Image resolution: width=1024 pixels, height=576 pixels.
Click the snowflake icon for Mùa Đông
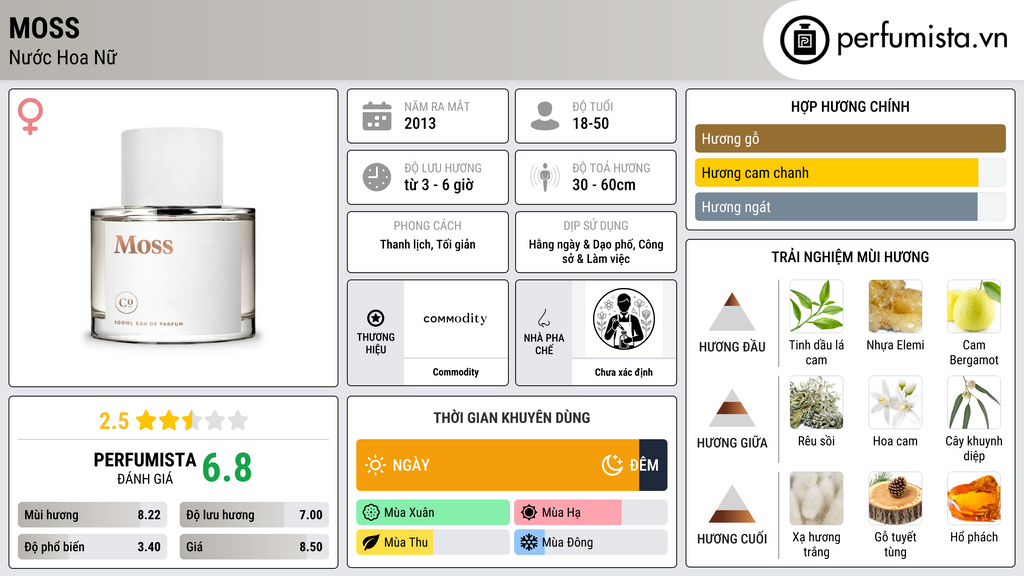529,542
